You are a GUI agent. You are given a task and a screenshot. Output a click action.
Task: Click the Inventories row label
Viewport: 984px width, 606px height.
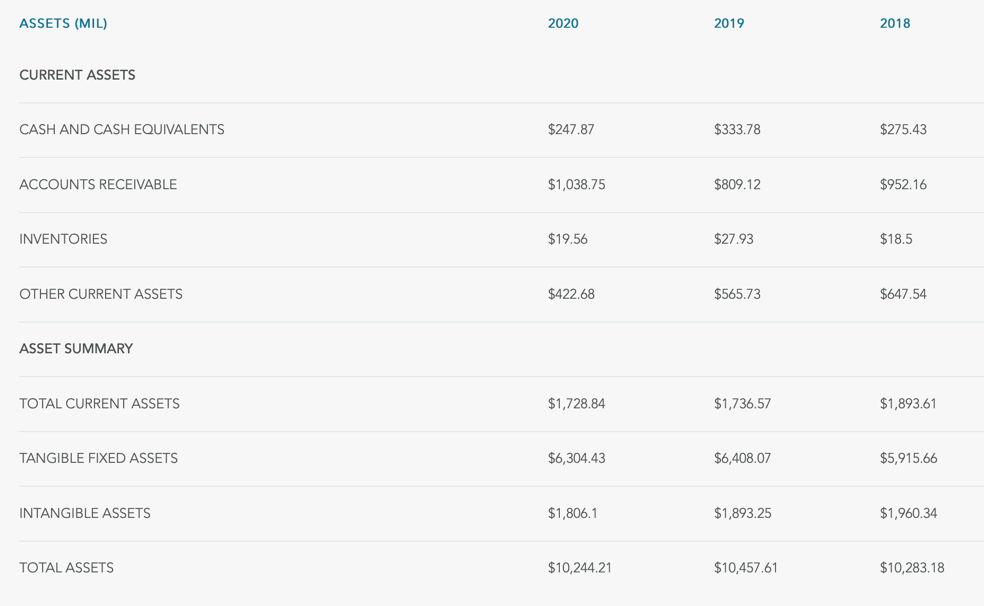click(63, 239)
